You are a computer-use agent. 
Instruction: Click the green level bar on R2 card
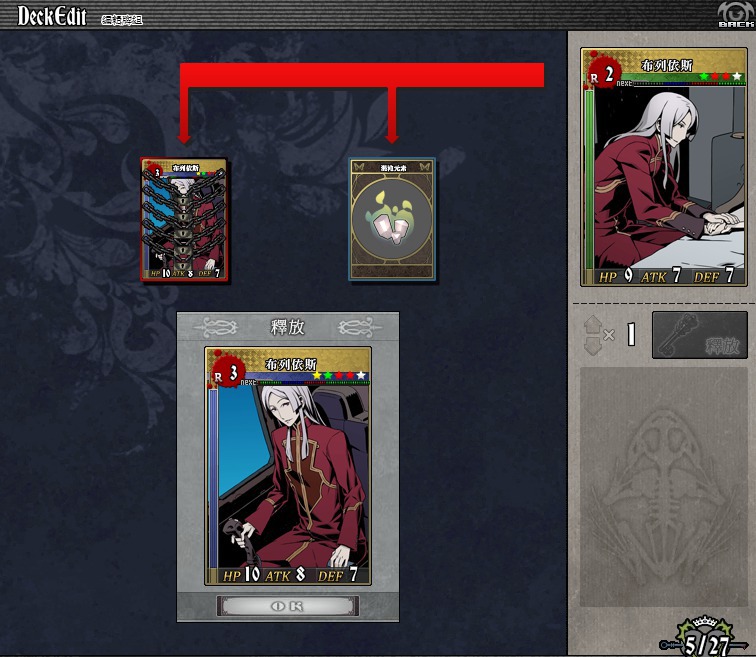point(589,181)
